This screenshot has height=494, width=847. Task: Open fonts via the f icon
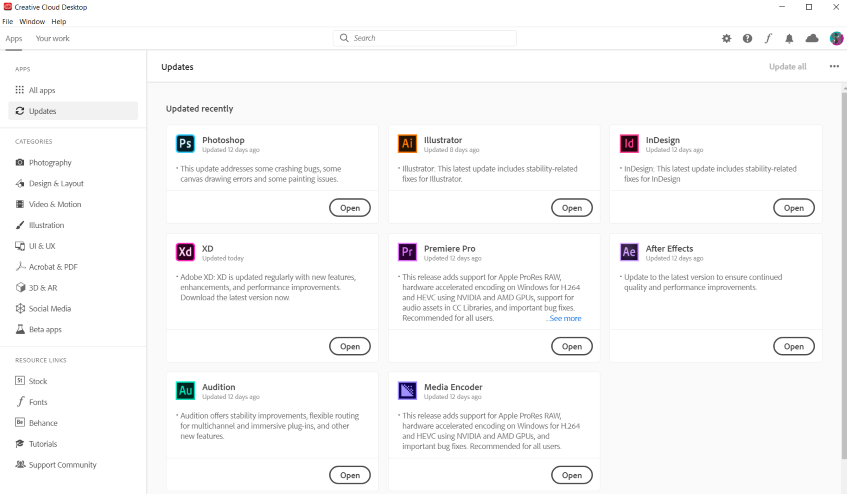768,38
